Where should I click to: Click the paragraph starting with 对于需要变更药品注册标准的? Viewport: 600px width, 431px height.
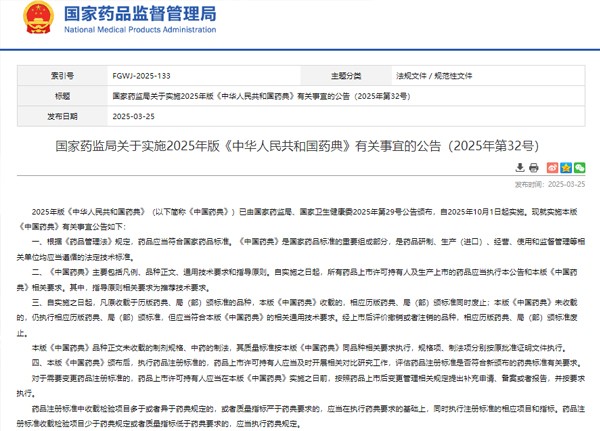click(x=301, y=385)
